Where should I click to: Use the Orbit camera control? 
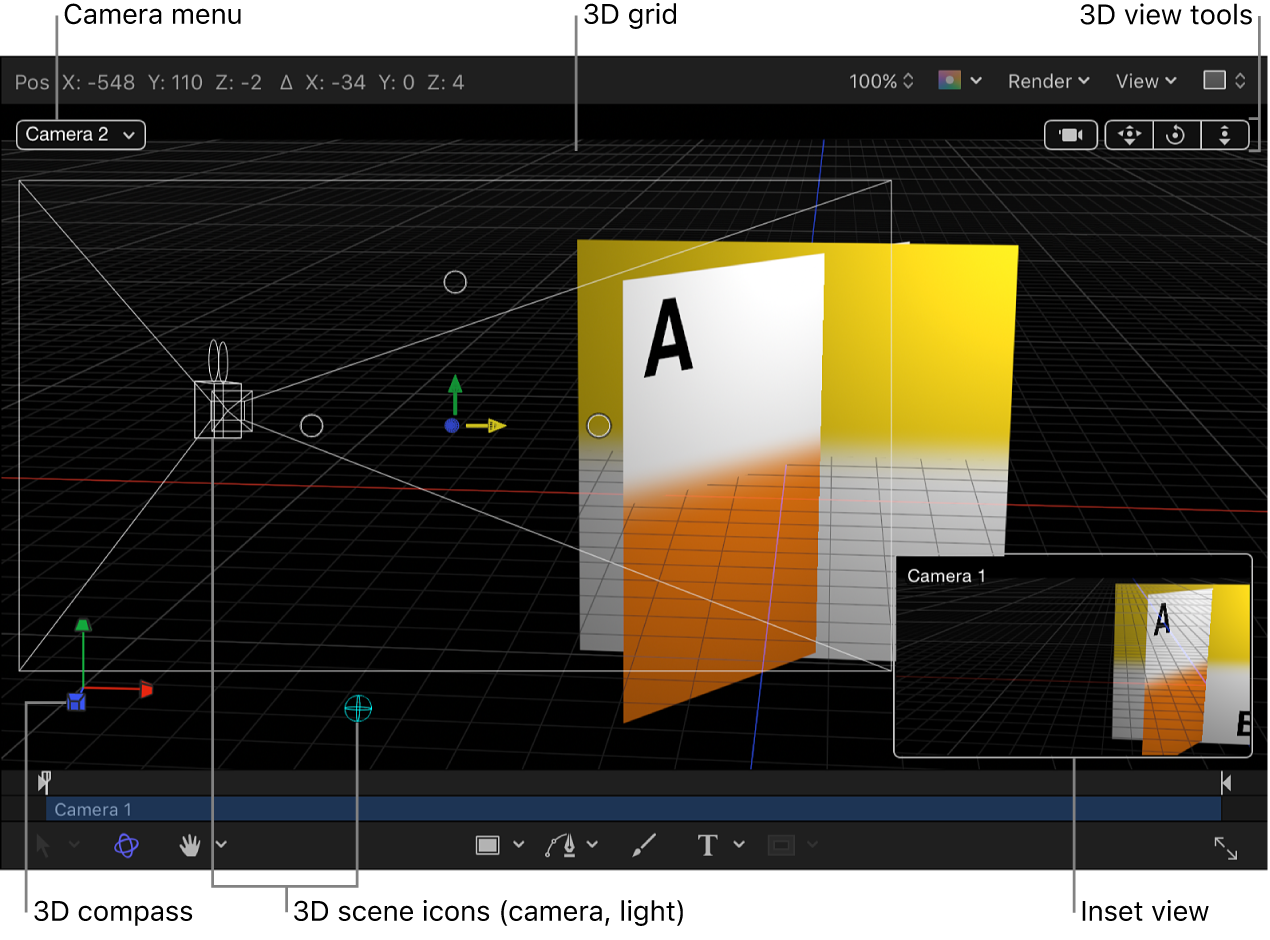coord(1176,135)
